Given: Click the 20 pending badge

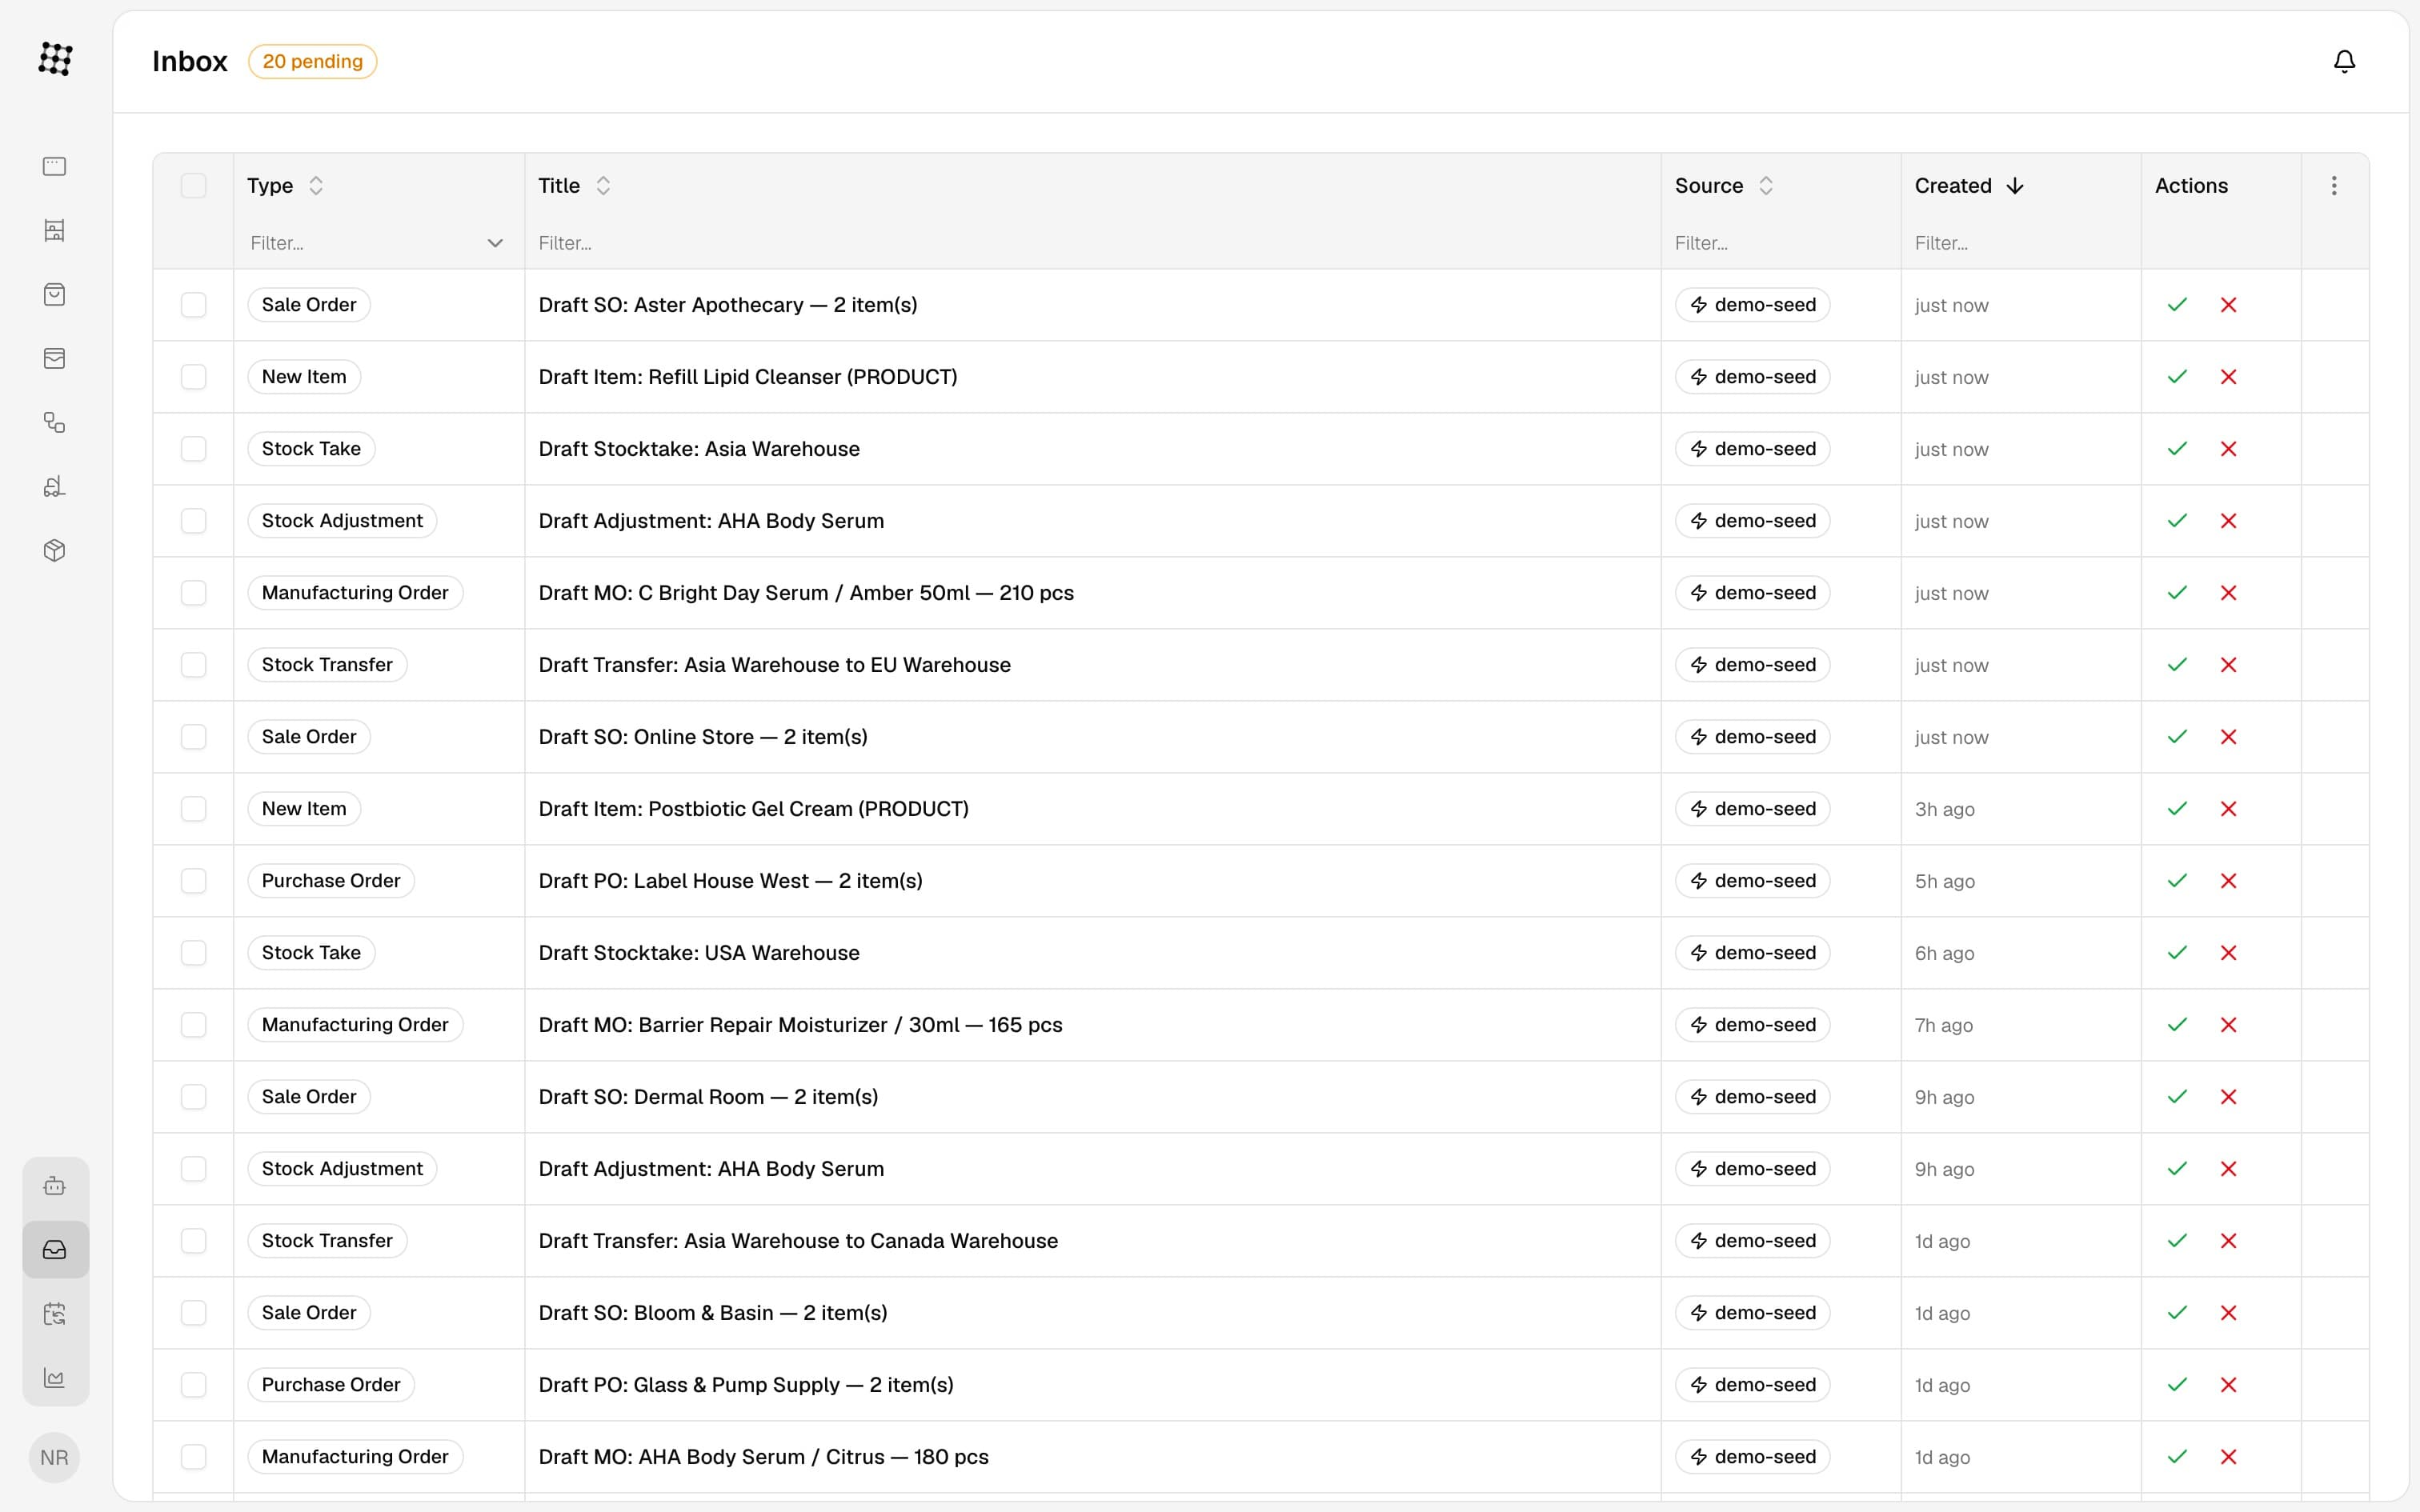Looking at the screenshot, I should tap(312, 62).
